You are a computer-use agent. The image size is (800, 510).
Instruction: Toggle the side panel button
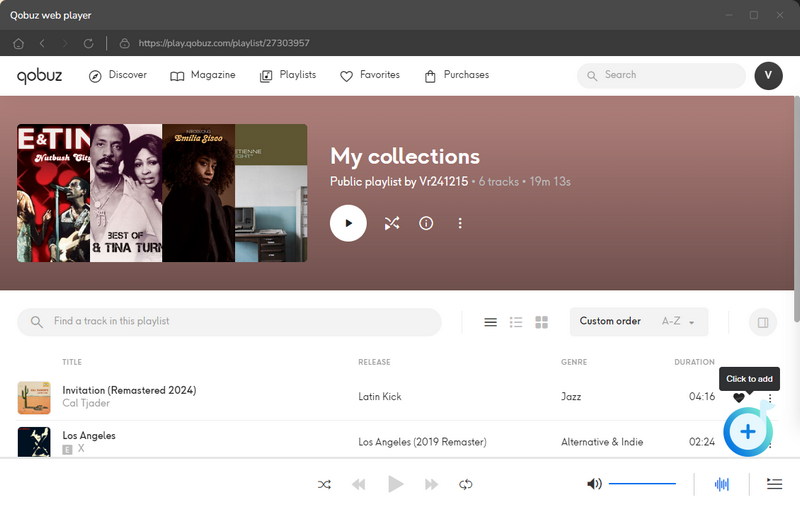(x=763, y=322)
